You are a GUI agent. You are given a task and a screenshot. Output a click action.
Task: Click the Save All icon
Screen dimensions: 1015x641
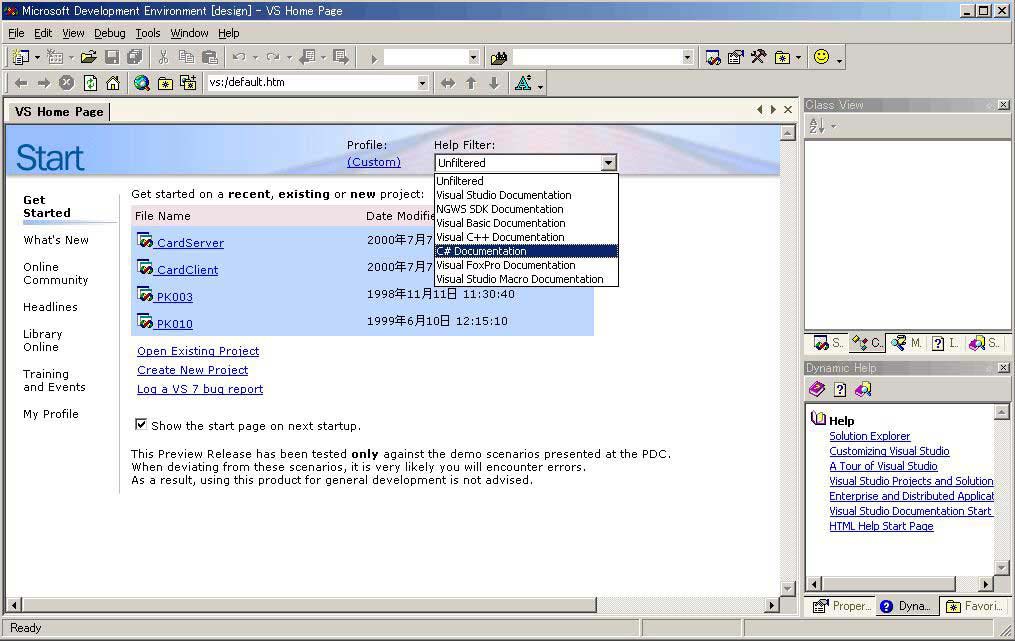pyautogui.click(x=135, y=57)
